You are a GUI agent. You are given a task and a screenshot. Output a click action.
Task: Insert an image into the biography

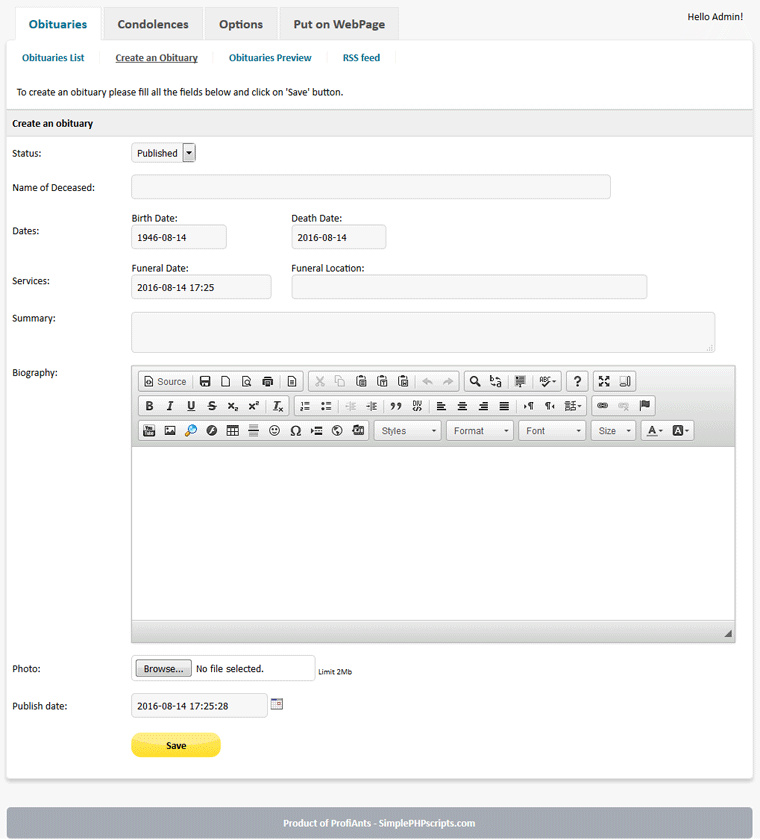click(170, 430)
